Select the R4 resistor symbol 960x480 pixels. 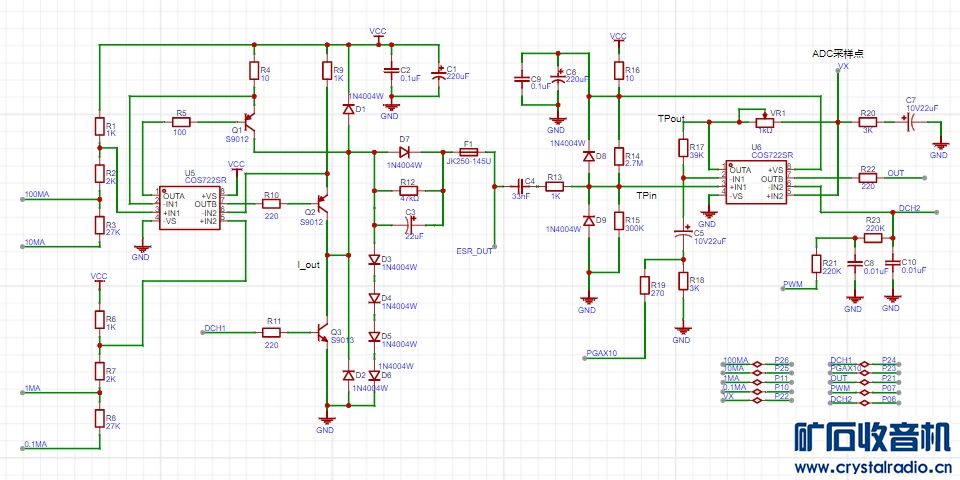coord(254,71)
